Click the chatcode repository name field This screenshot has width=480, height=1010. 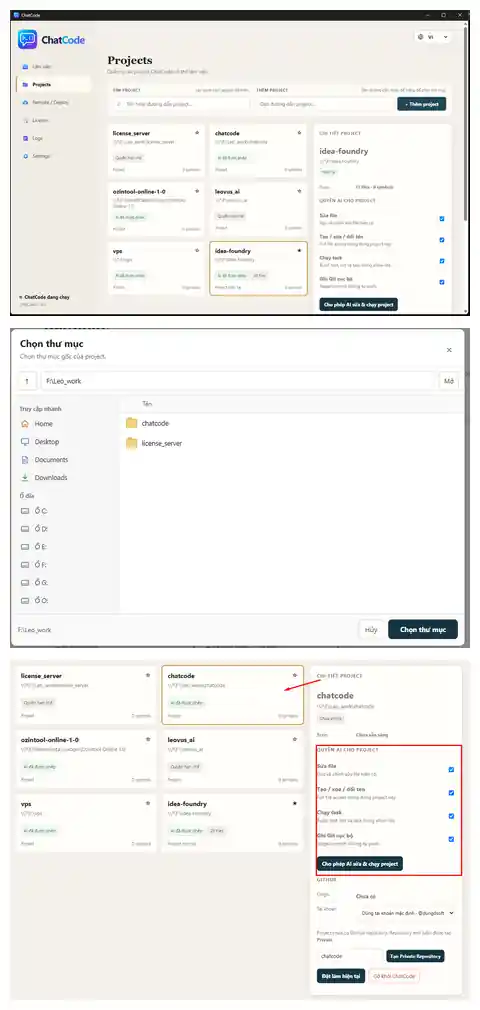tap(349, 956)
